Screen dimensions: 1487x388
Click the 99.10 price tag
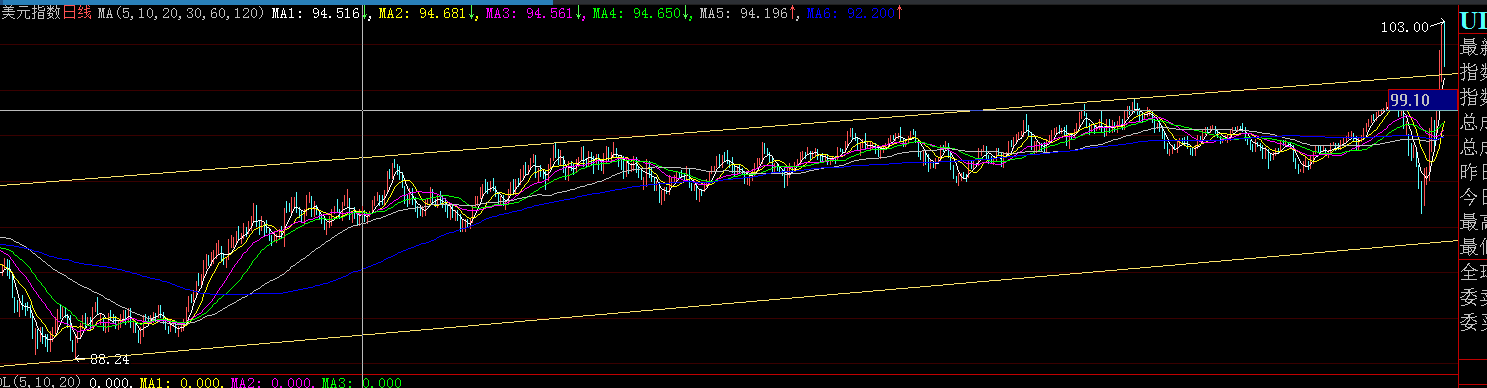[1423, 100]
